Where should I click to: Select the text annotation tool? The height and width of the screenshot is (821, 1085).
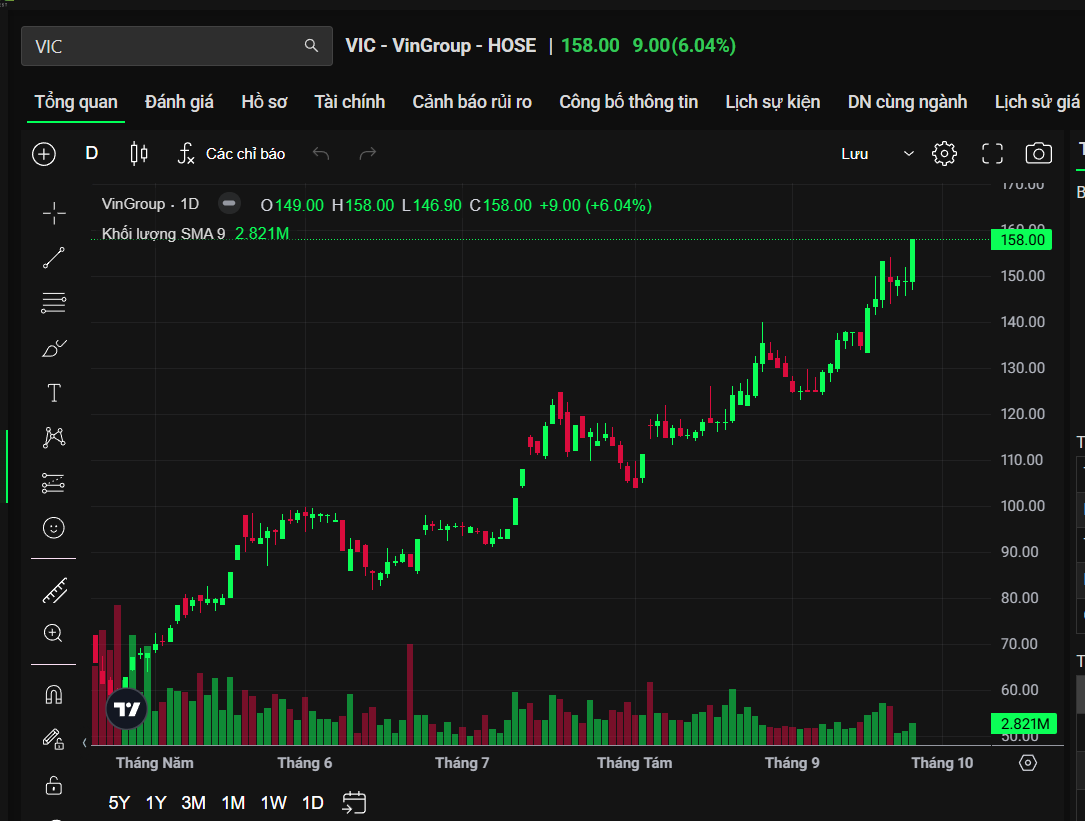pyautogui.click(x=54, y=393)
